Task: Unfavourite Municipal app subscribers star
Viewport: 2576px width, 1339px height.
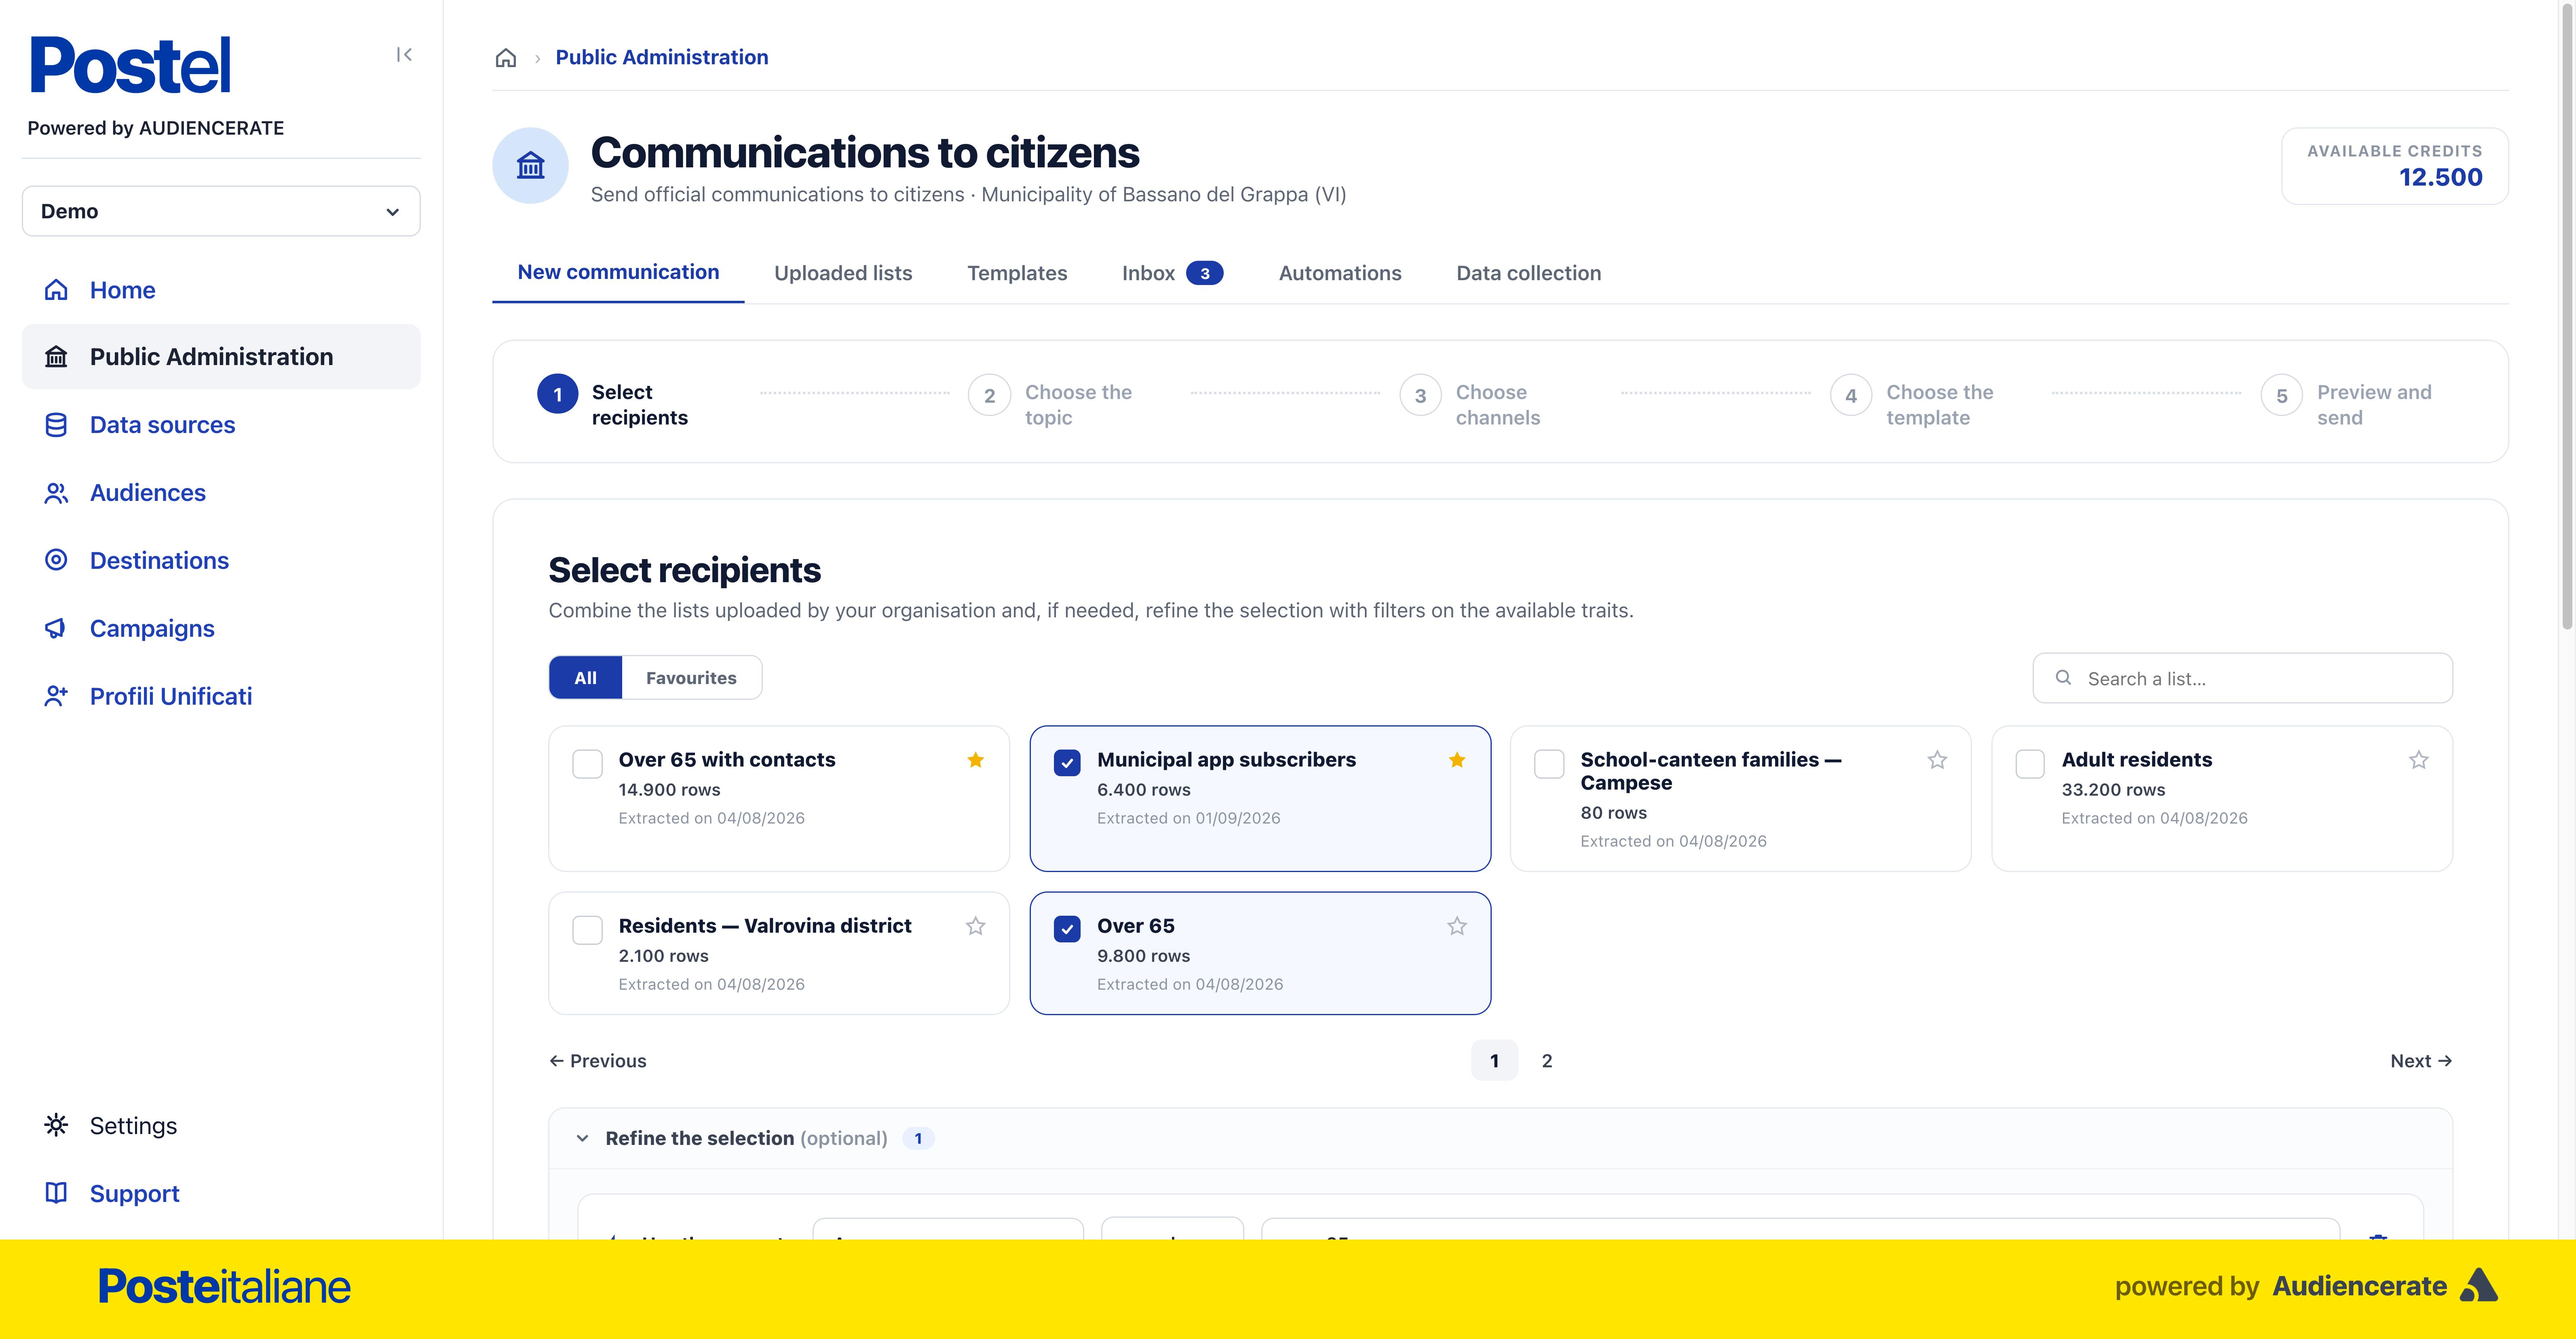Action: (1457, 760)
